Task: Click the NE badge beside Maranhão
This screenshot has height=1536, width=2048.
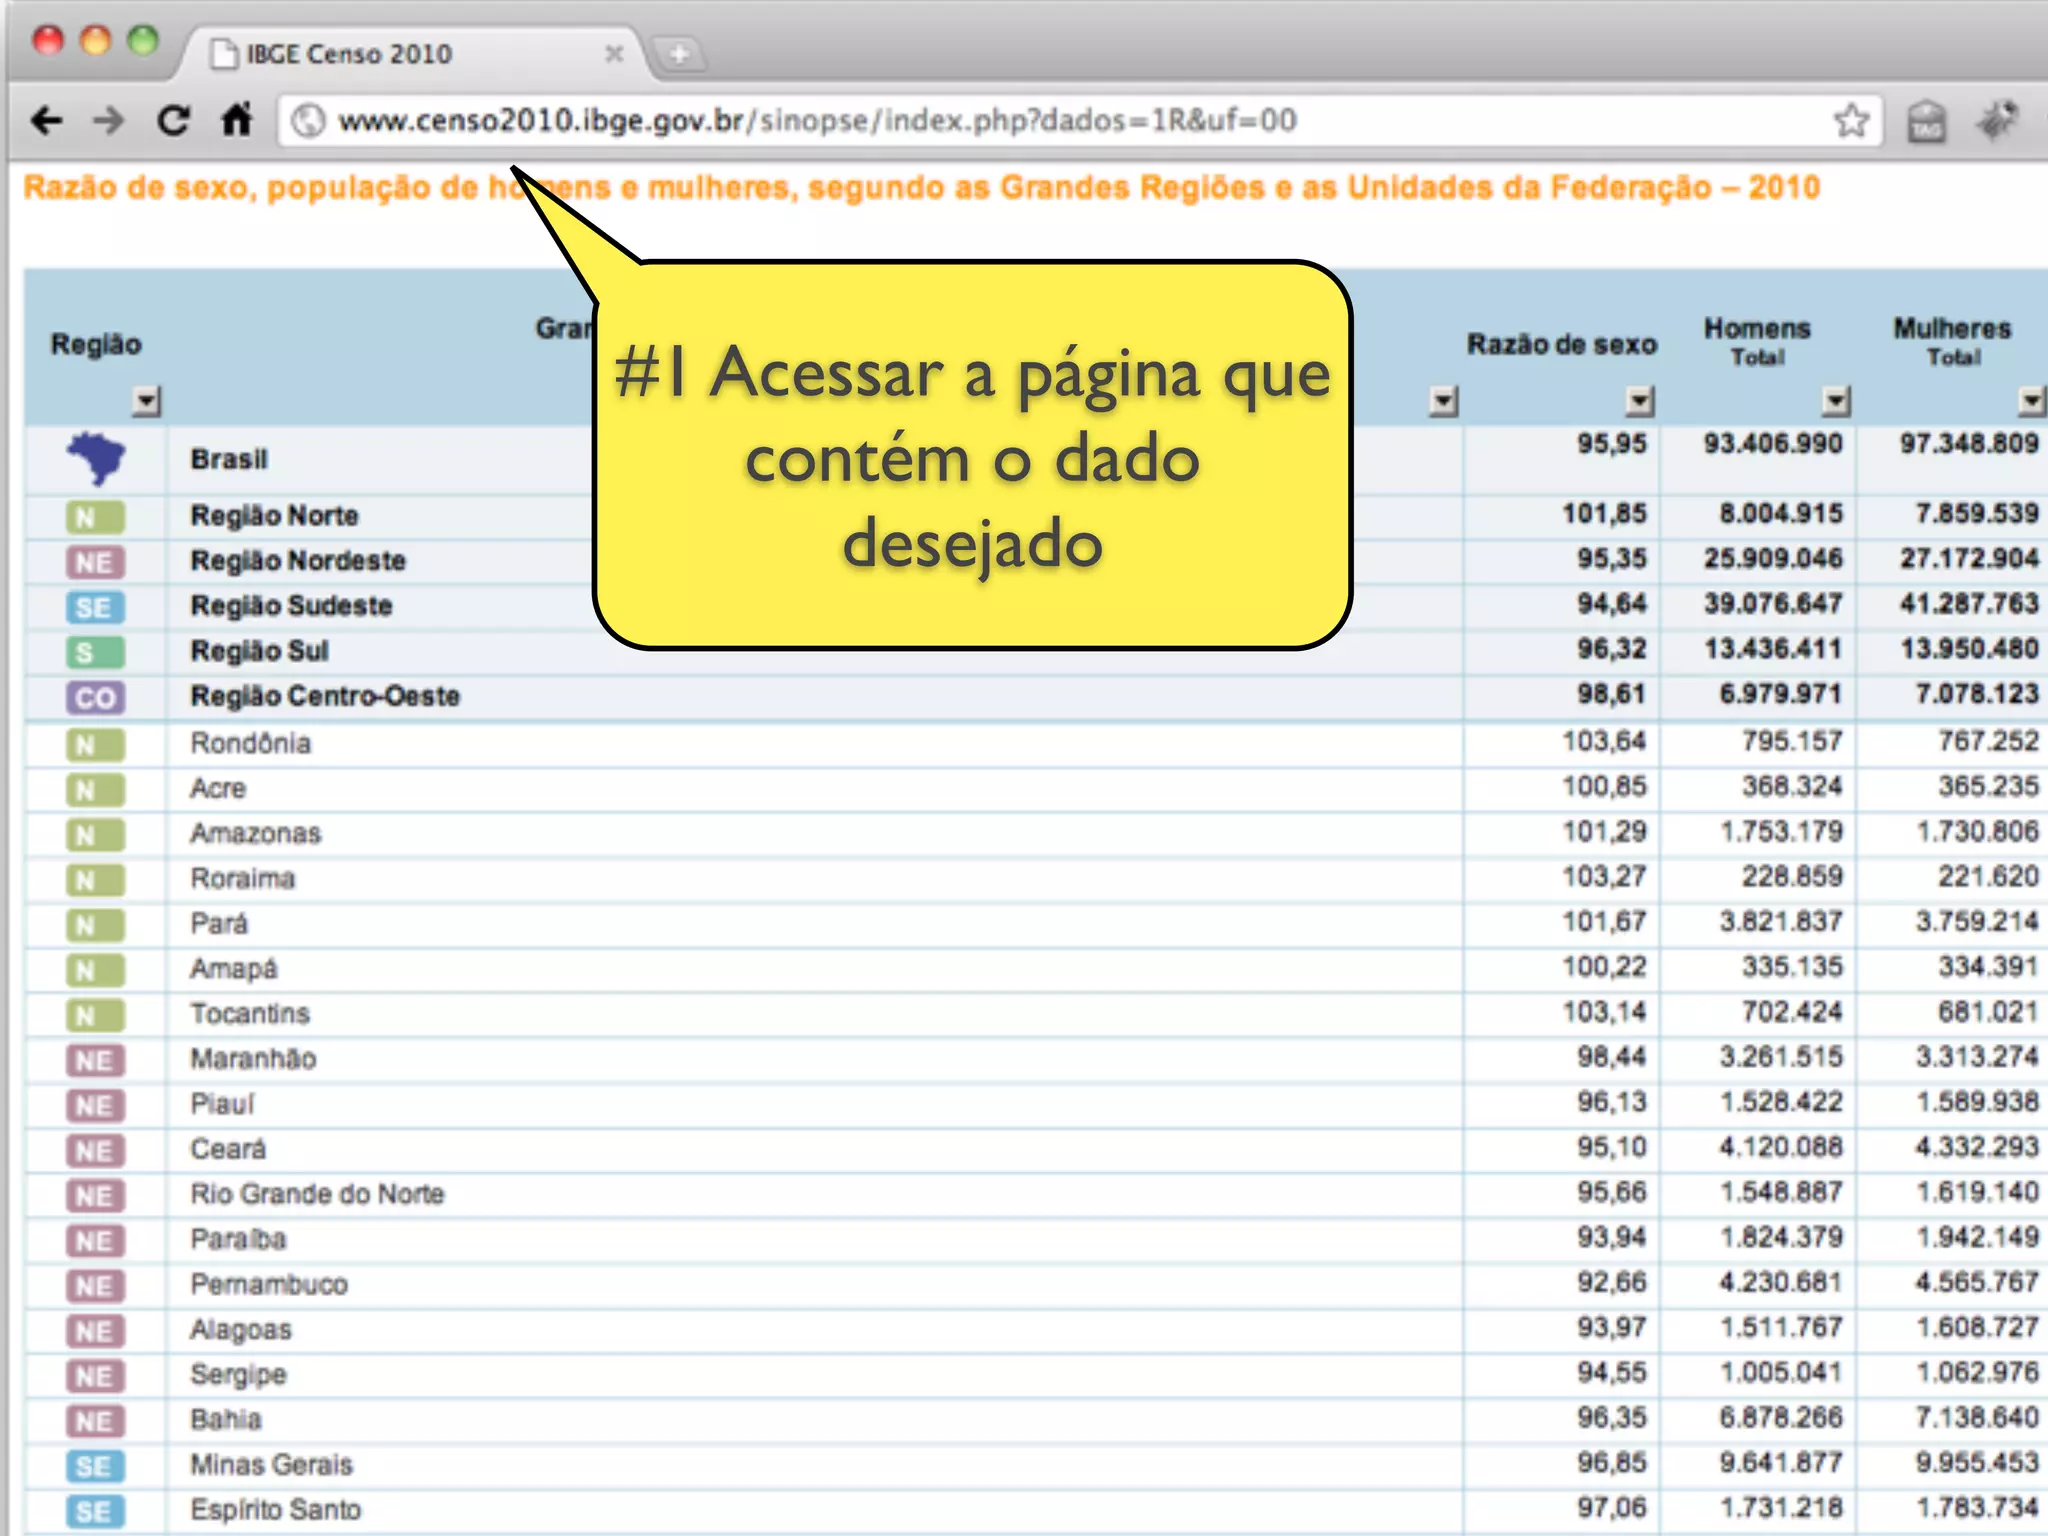Action: click(95, 1060)
